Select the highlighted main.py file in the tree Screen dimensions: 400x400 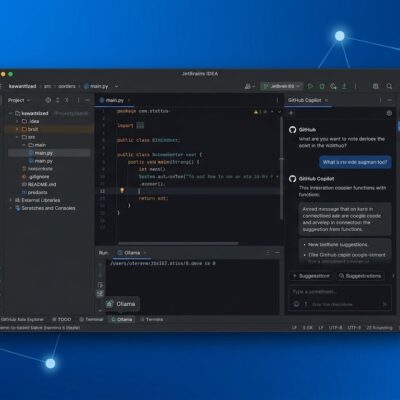click(x=49, y=153)
